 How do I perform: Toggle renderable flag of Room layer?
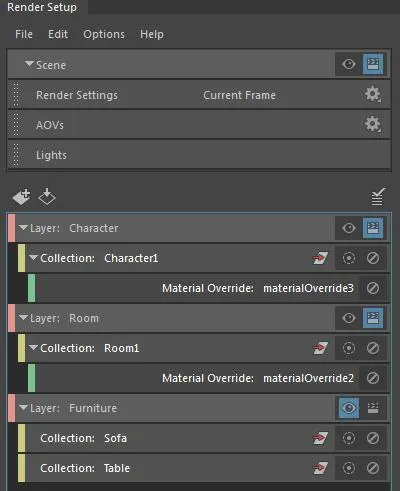373,318
